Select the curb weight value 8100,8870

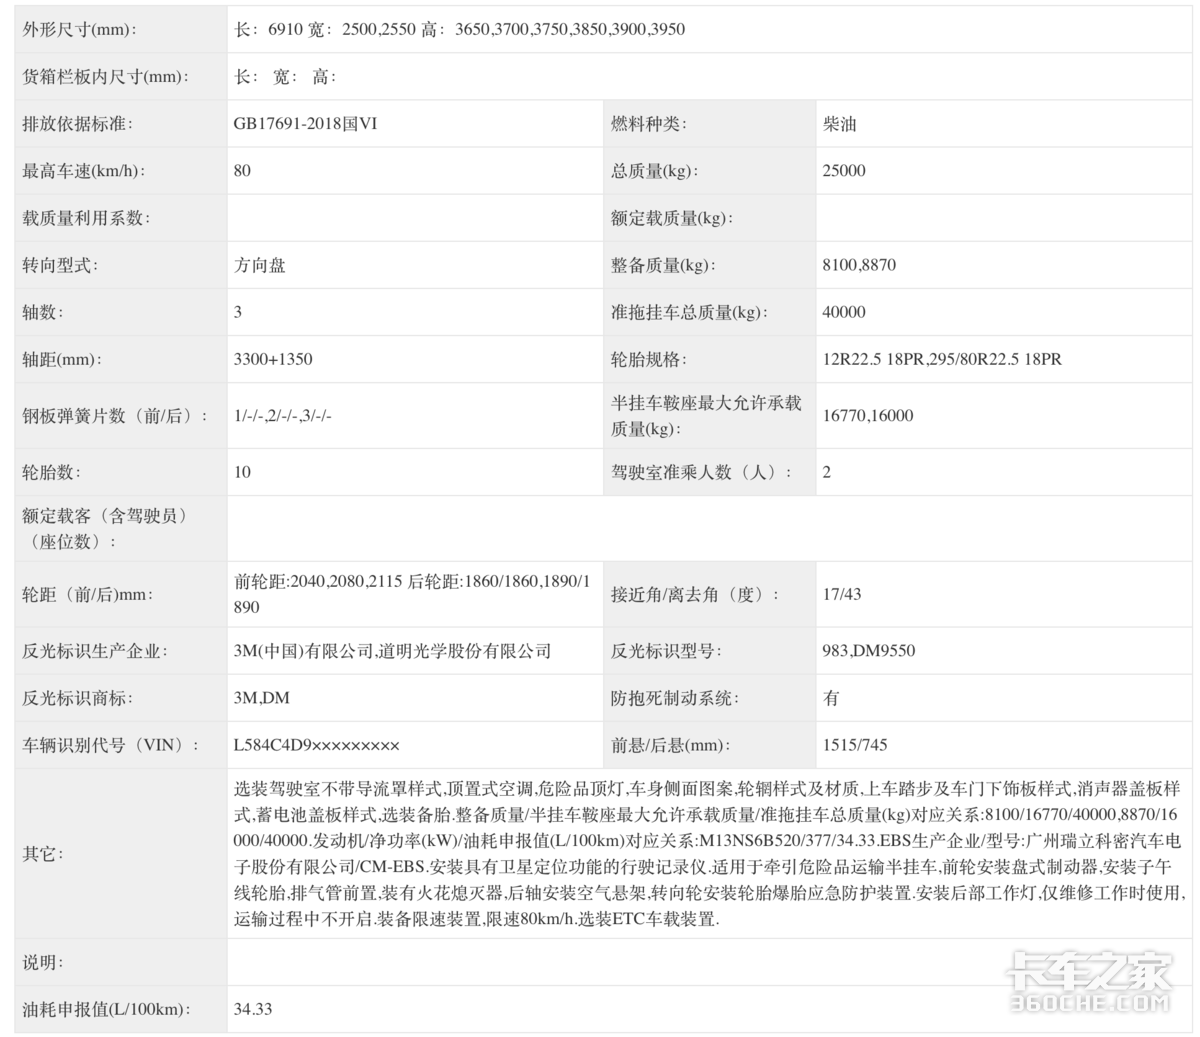(859, 266)
